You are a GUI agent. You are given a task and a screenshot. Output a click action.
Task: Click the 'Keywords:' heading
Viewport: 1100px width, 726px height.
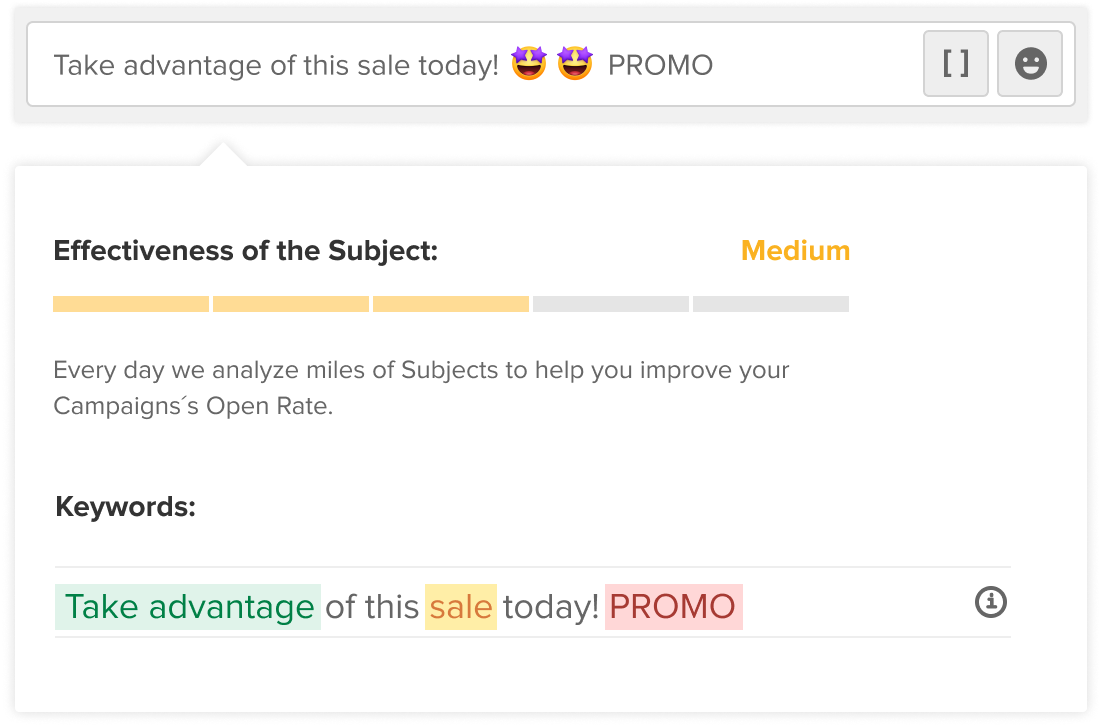coord(126,506)
